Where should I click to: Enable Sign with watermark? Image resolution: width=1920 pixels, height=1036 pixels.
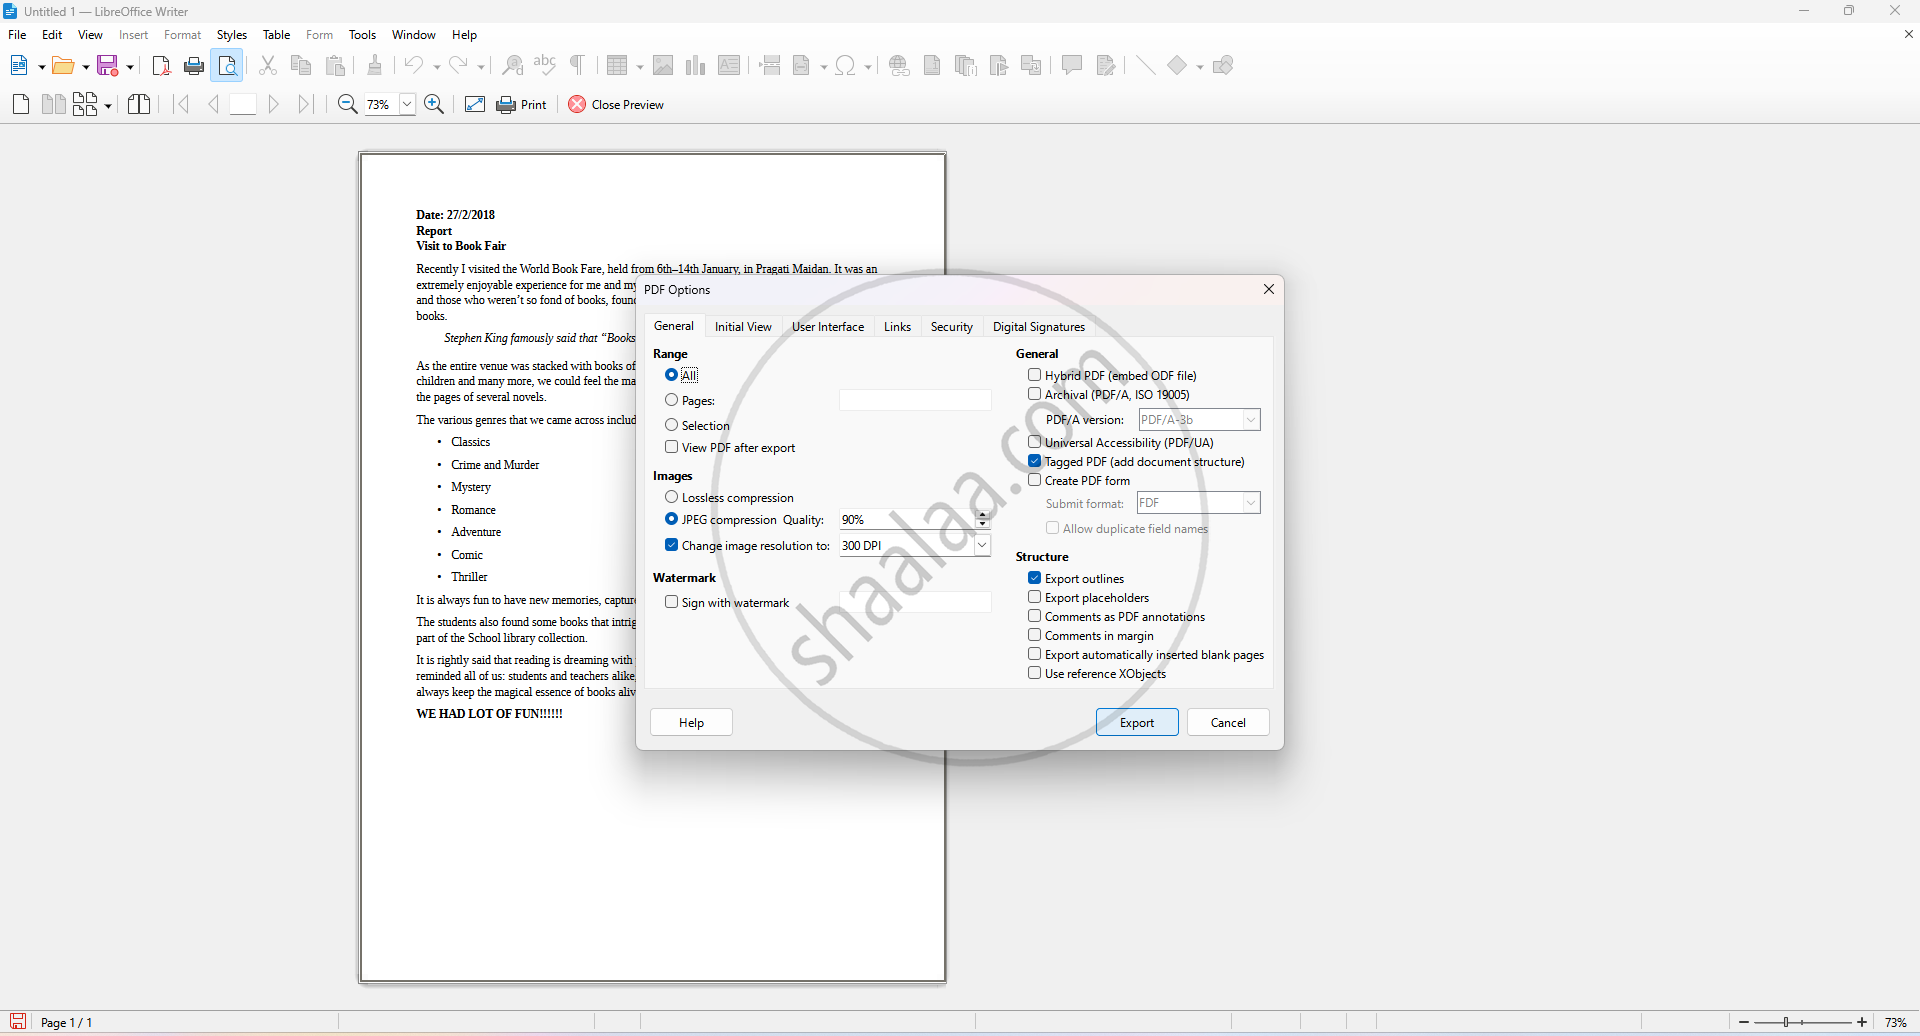[x=672, y=603]
